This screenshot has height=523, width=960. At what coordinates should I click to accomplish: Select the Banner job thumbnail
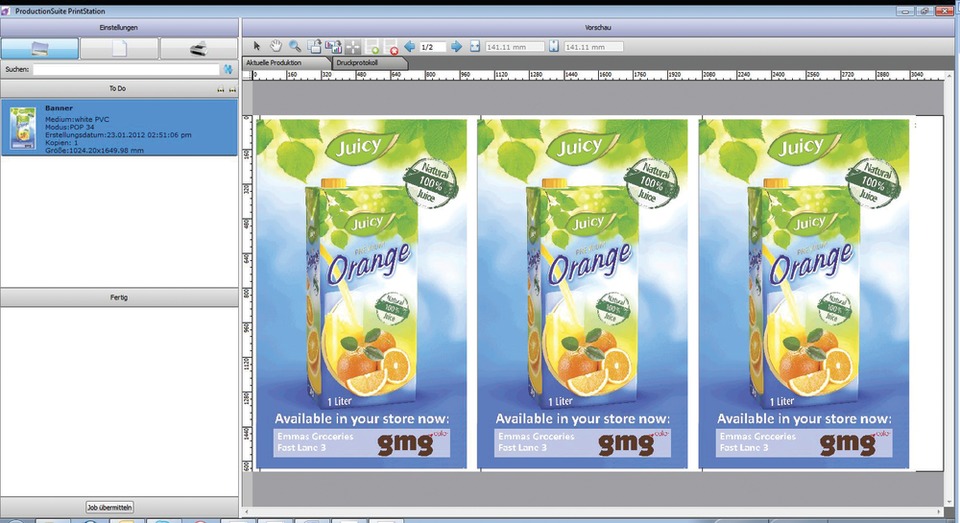point(23,127)
